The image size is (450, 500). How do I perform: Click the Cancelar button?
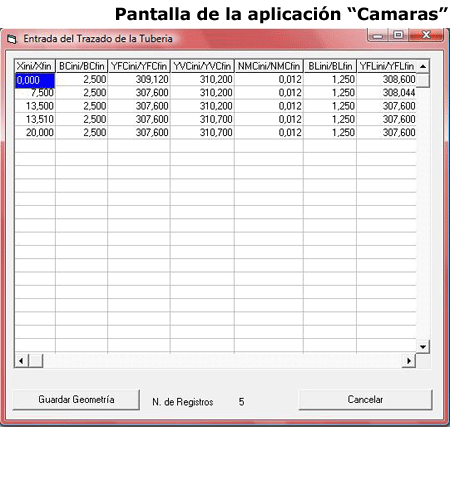365,399
